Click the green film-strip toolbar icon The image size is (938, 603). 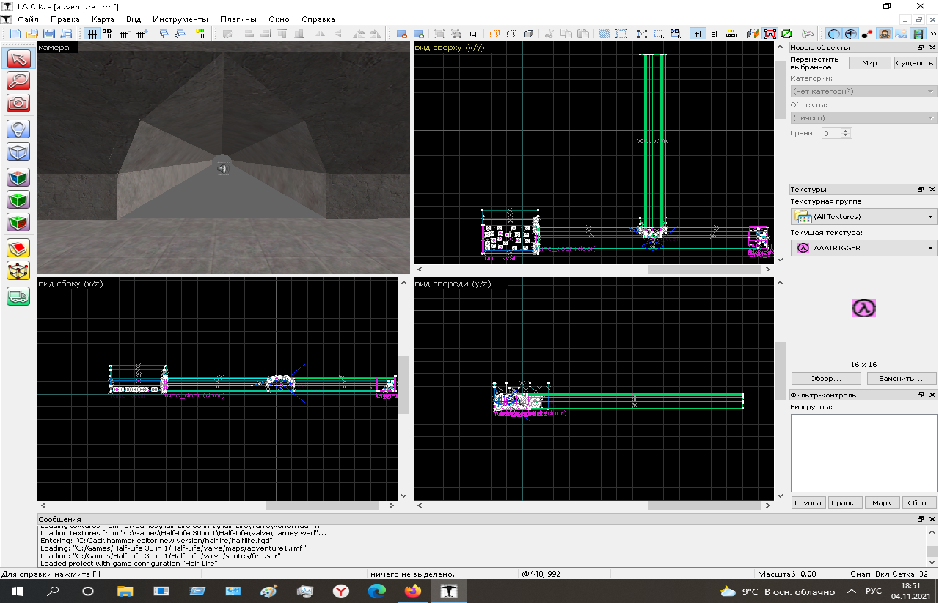(x=918, y=34)
